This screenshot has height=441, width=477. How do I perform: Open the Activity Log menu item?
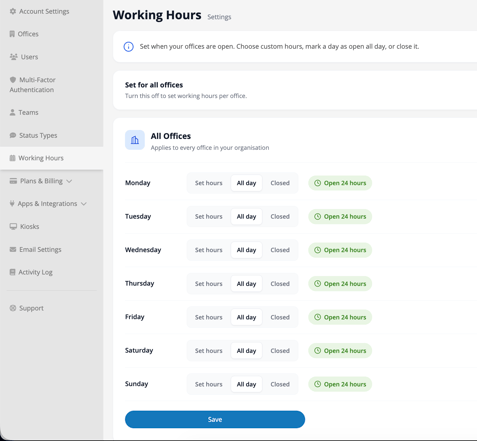31,272
